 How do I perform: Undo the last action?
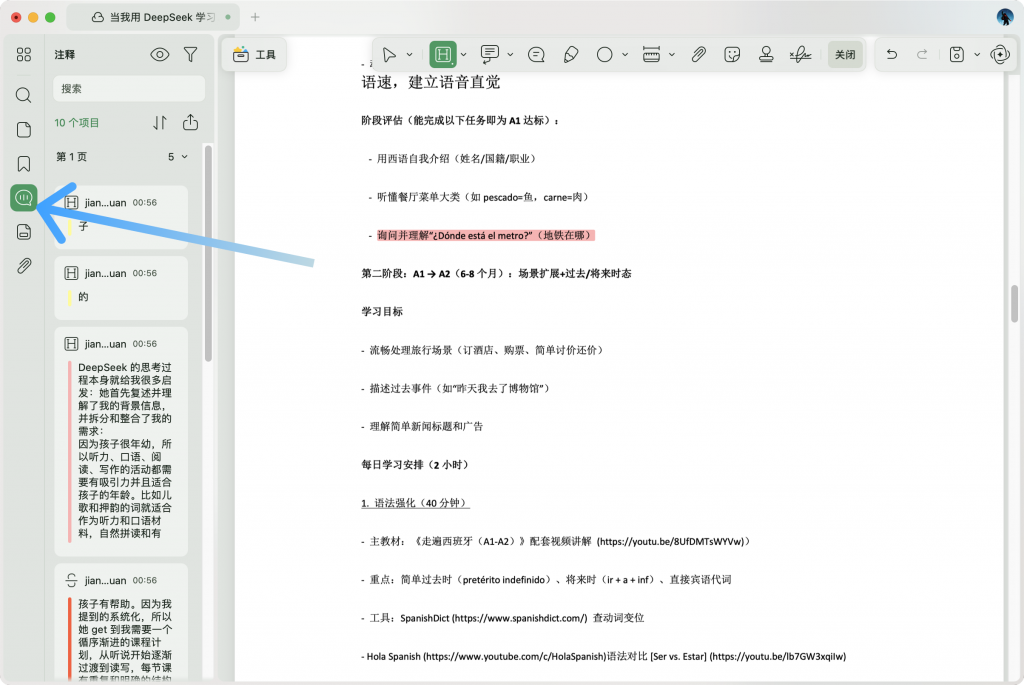click(x=891, y=54)
